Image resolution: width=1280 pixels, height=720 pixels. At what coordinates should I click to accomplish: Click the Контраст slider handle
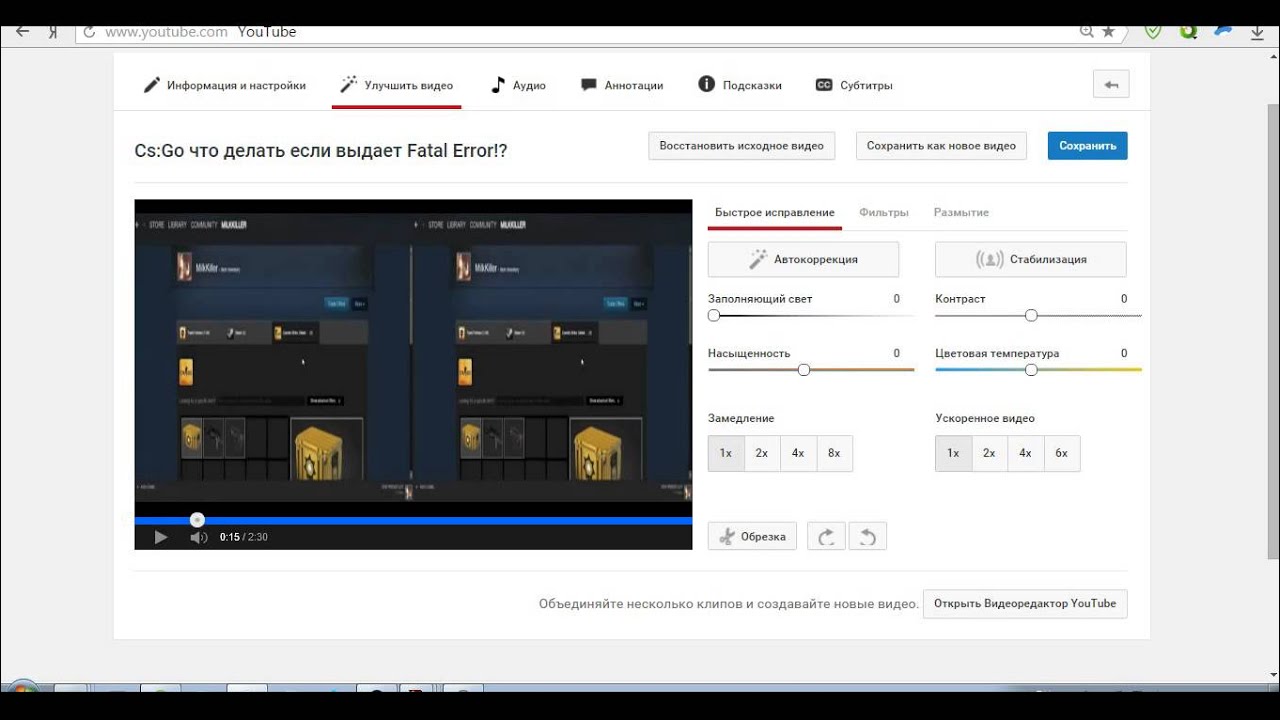(x=1031, y=315)
